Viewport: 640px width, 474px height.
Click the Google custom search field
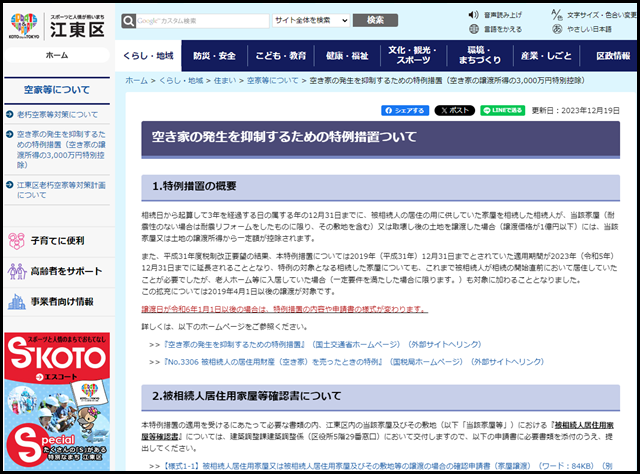202,21
